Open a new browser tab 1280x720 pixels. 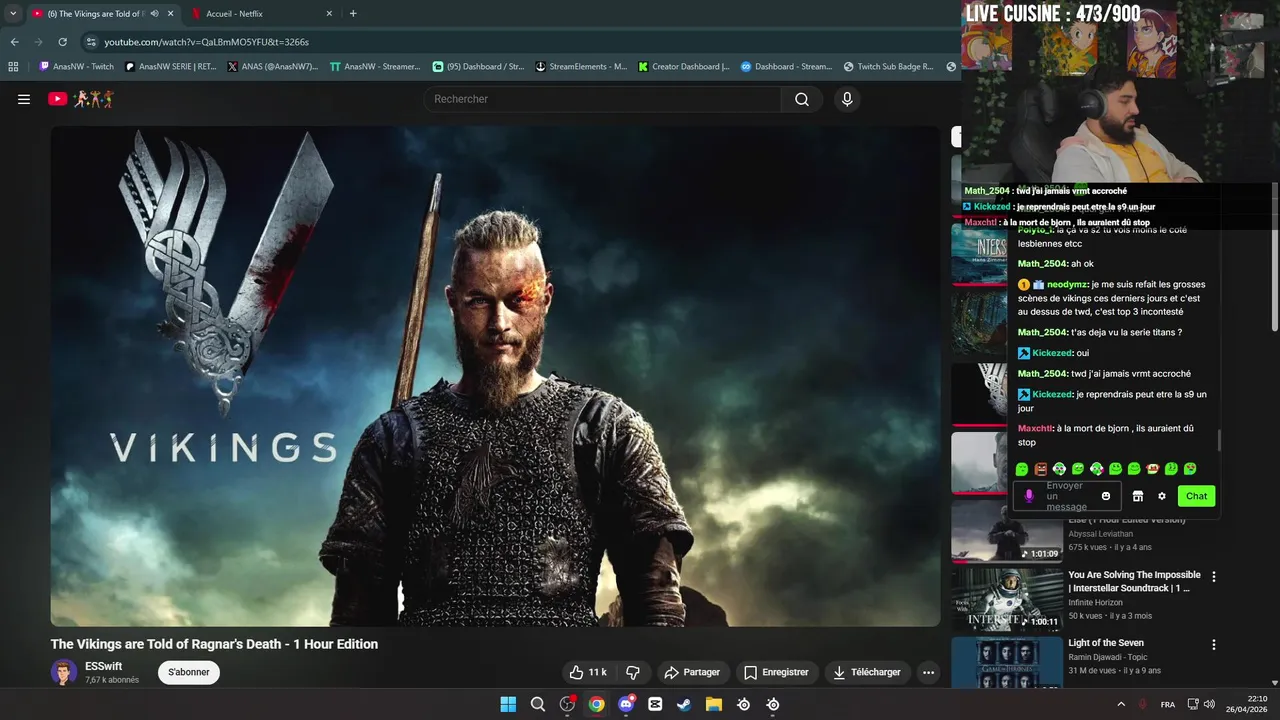353,14
